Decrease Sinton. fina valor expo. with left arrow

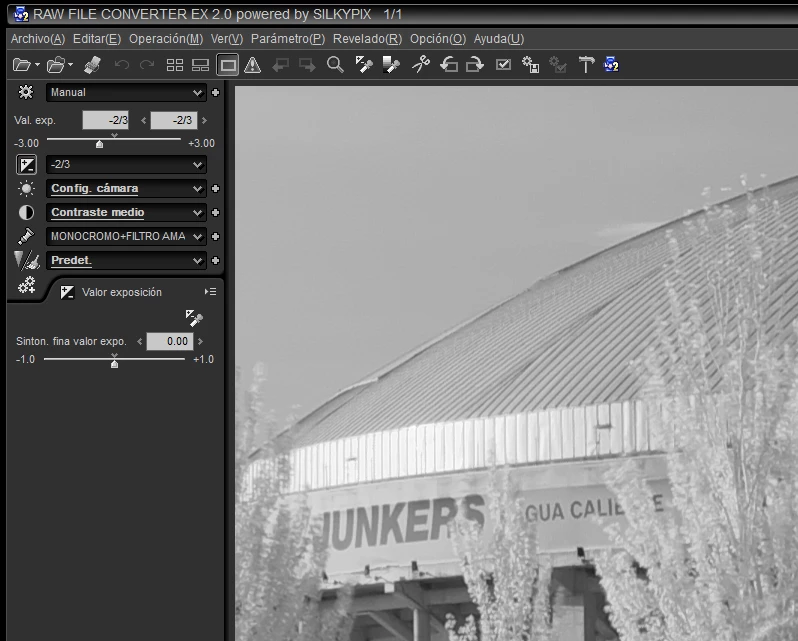click(139, 341)
